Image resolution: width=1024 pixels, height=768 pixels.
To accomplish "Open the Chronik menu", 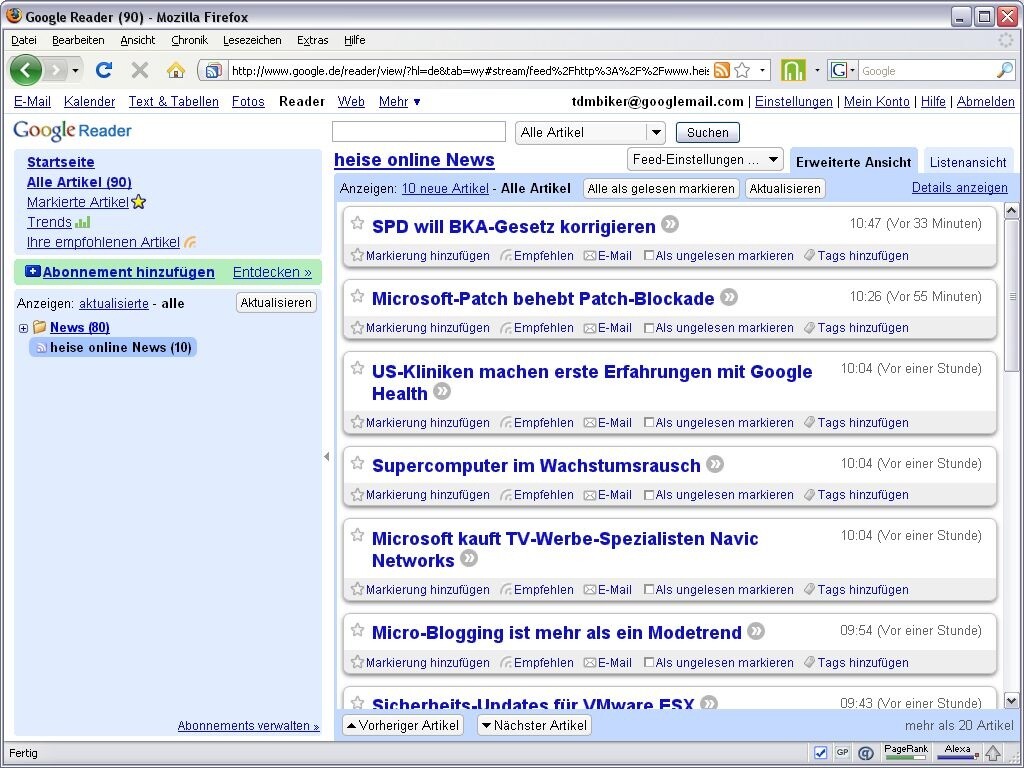I will click(191, 40).
